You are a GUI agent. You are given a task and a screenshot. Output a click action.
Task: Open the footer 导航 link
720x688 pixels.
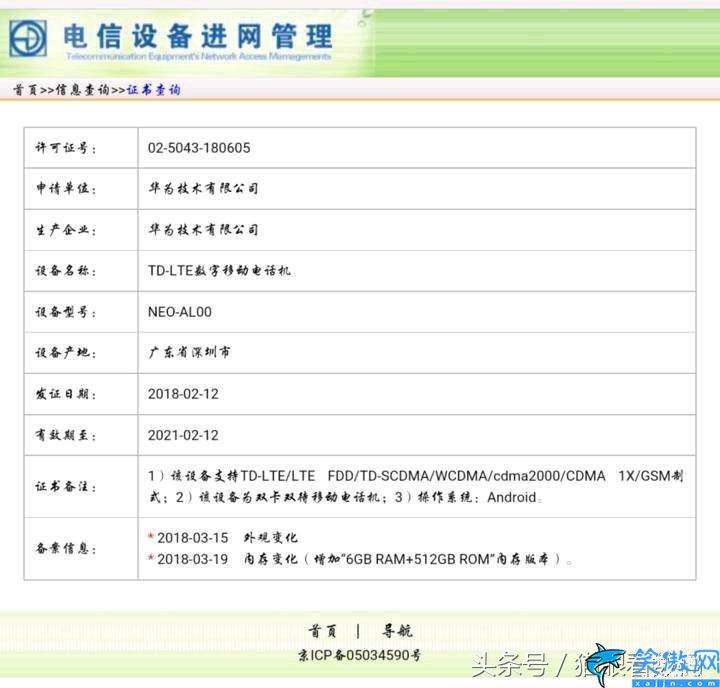(x=397, y=631)
